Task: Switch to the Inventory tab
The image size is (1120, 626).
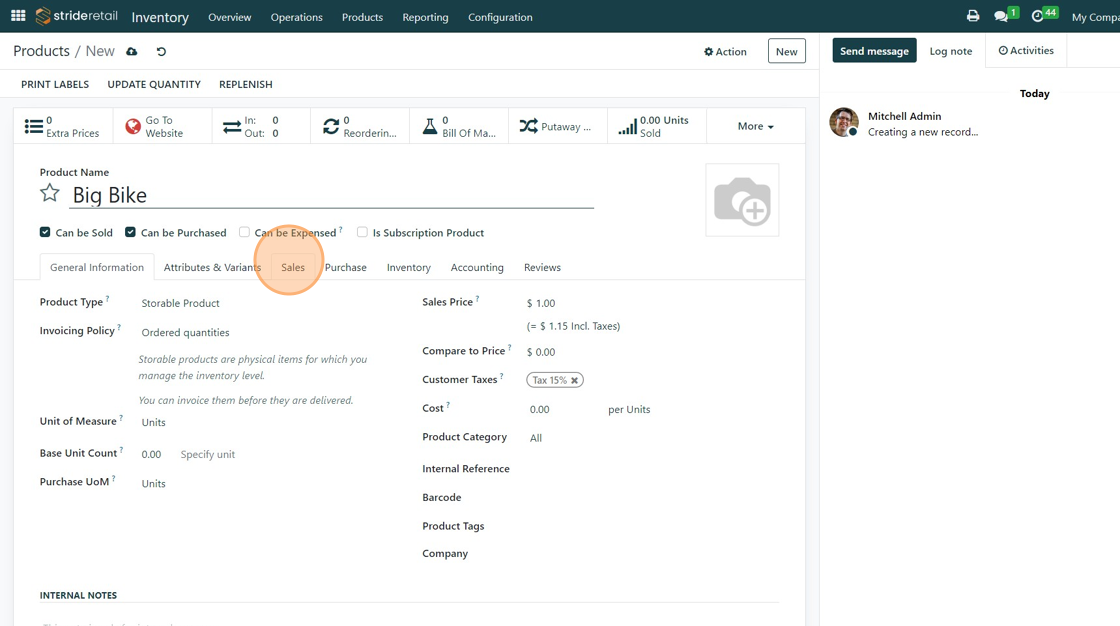Action: pos(409,267)
